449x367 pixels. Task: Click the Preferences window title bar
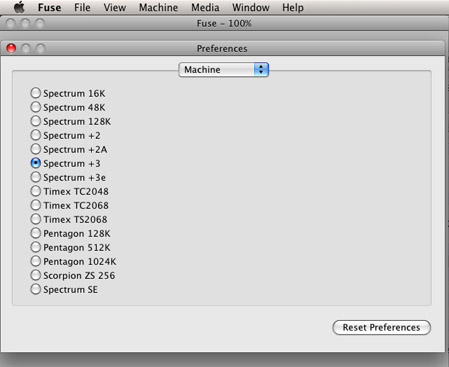click(x=222, y=49)
